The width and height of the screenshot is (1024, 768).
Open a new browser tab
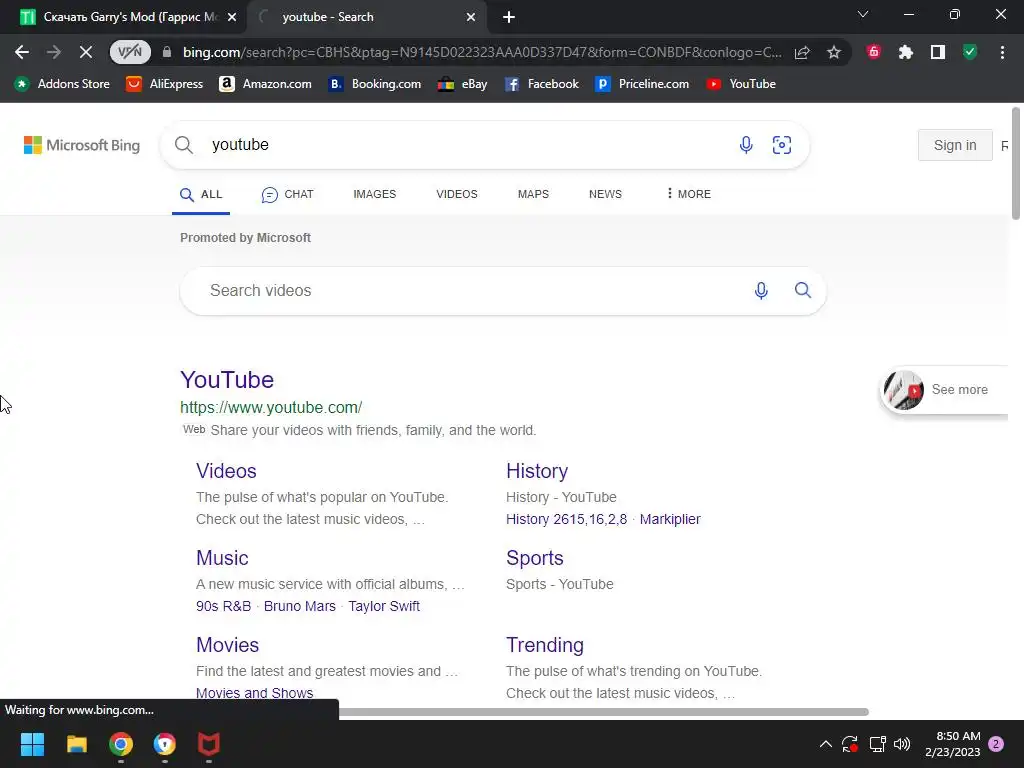tap(509, 17)
